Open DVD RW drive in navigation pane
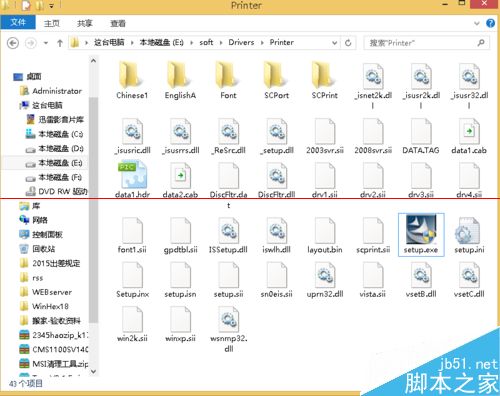The width and height of the screenshot is (500, 396). 57,192
